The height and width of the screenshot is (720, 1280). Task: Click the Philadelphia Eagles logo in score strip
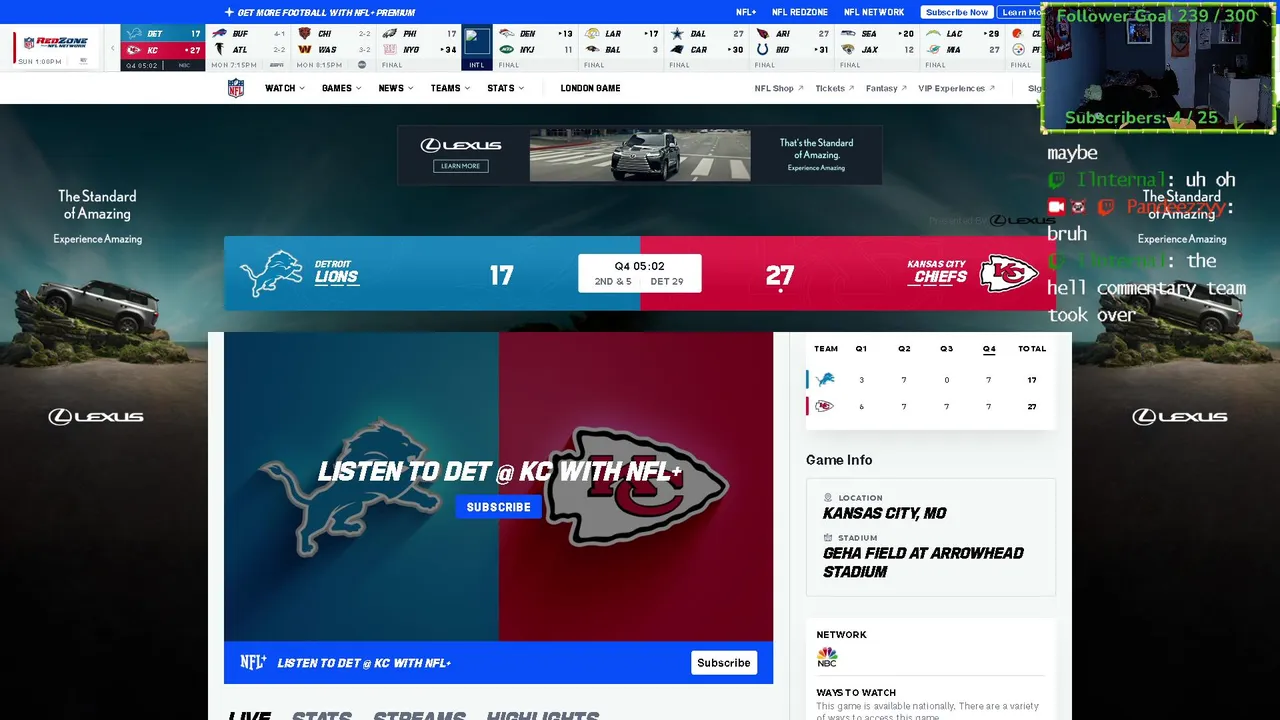point(390,34)
